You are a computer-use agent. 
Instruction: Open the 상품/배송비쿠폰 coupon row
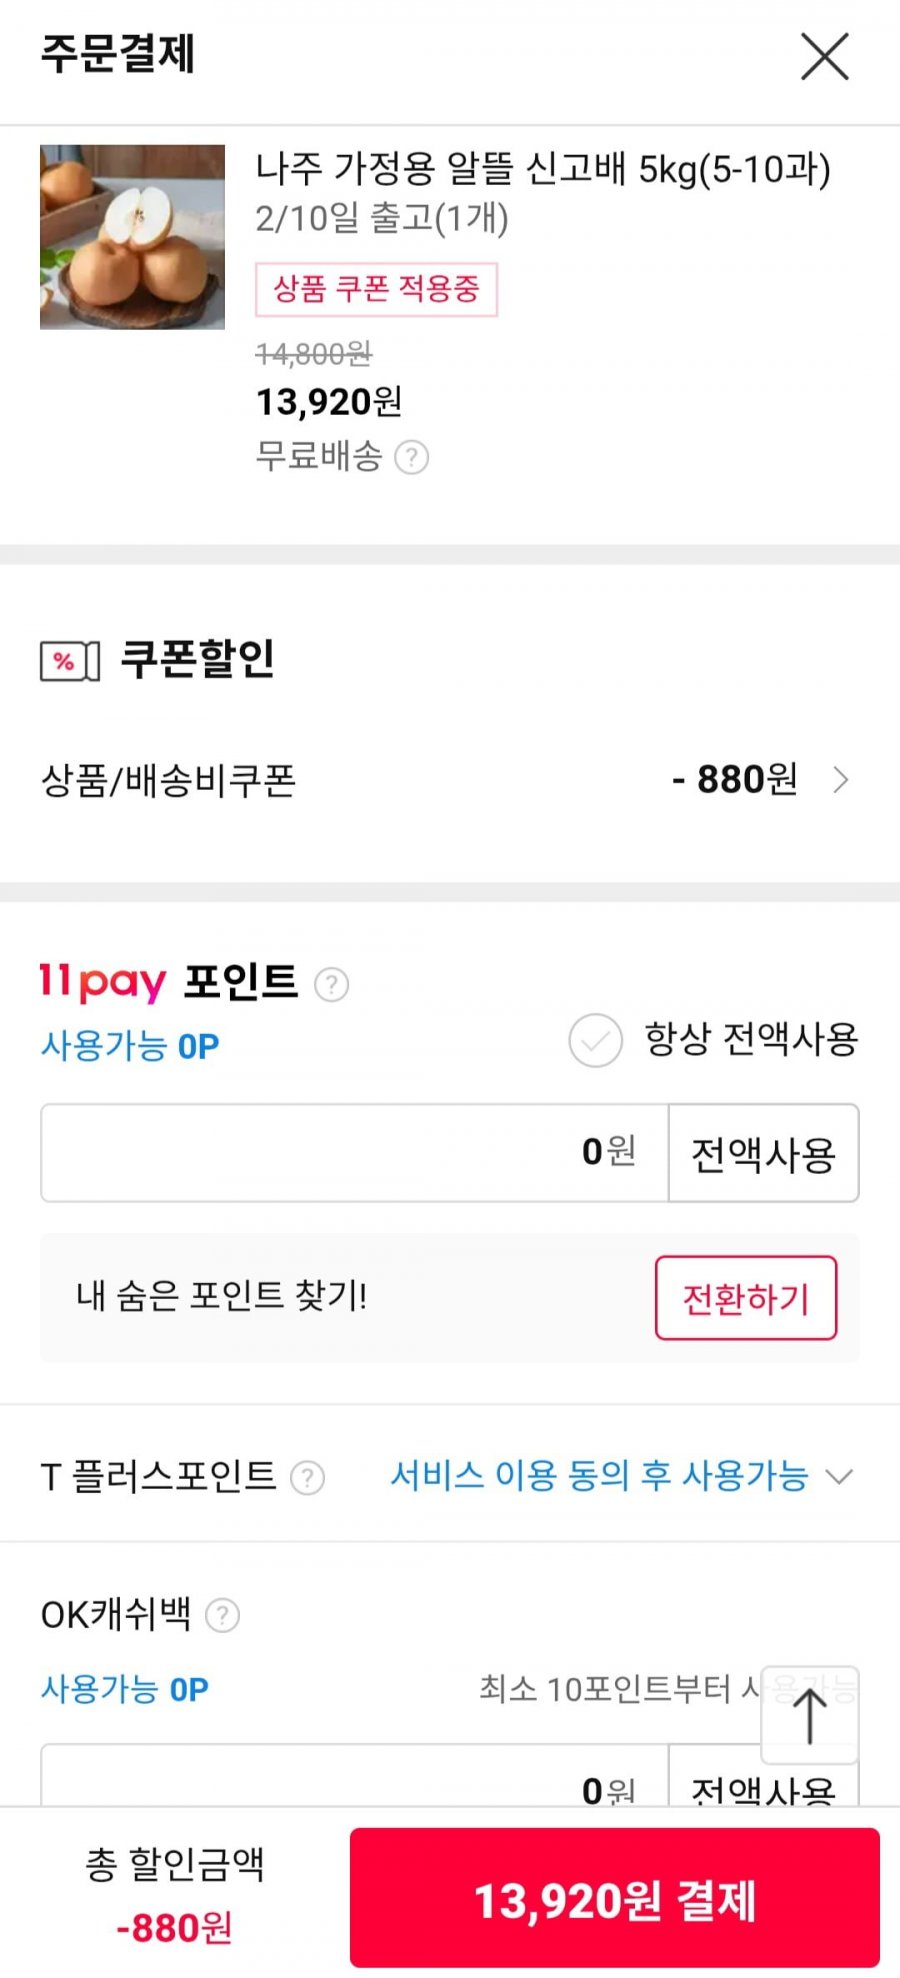pyautogui.click(x=449, y=780)
